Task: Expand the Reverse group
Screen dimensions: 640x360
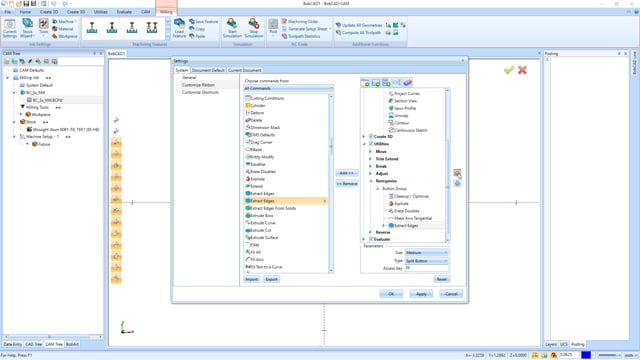Action: click(370, 232)
